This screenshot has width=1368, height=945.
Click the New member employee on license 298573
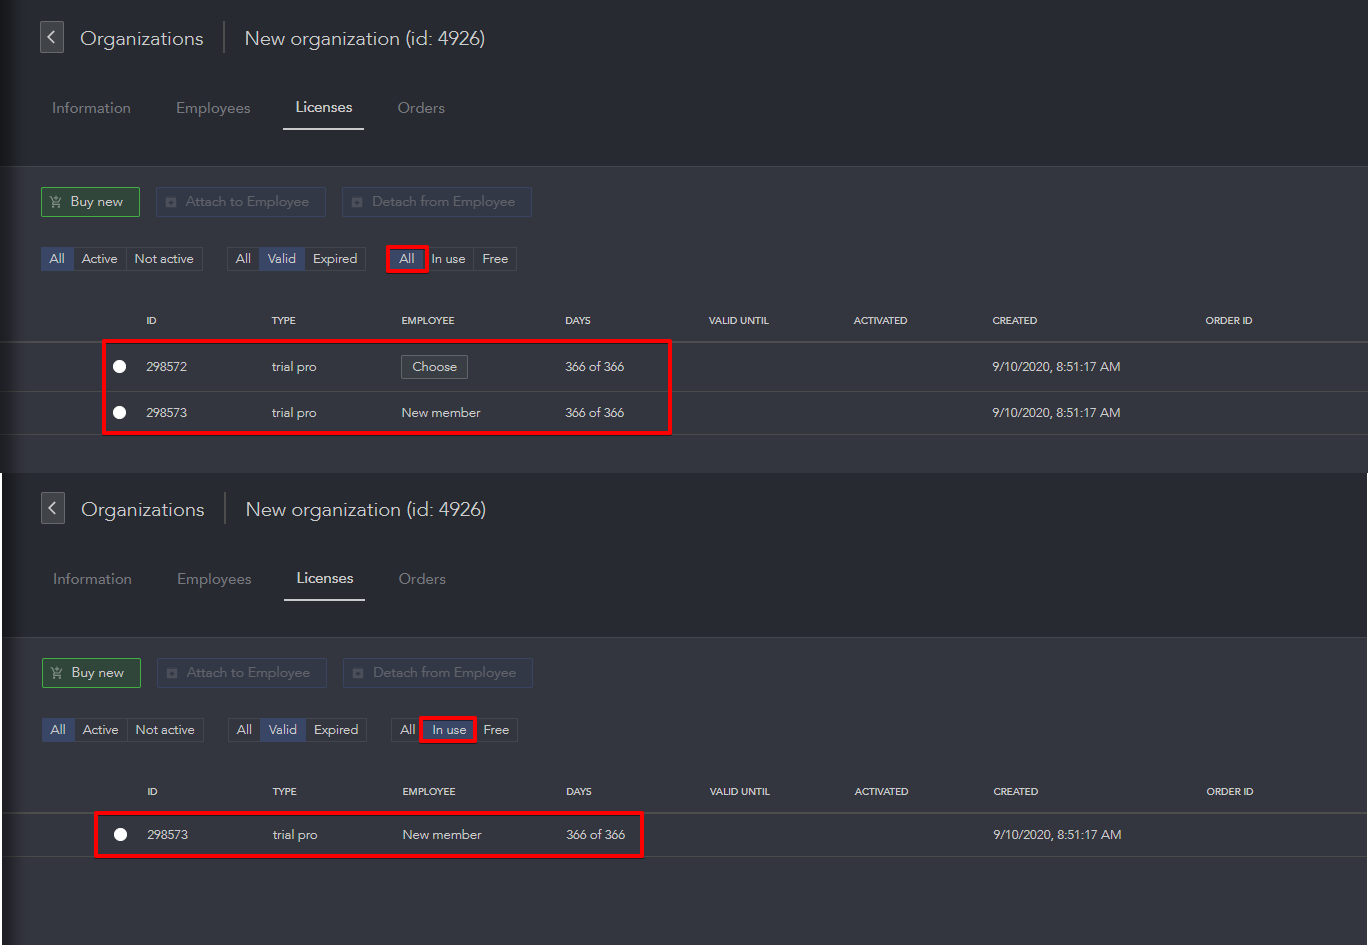(x=441, y=412)
